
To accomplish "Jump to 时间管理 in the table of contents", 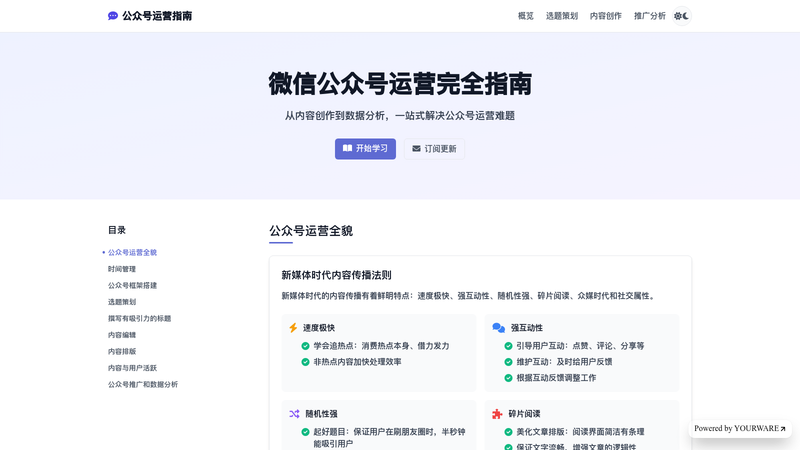I will [x=121, y=269].
